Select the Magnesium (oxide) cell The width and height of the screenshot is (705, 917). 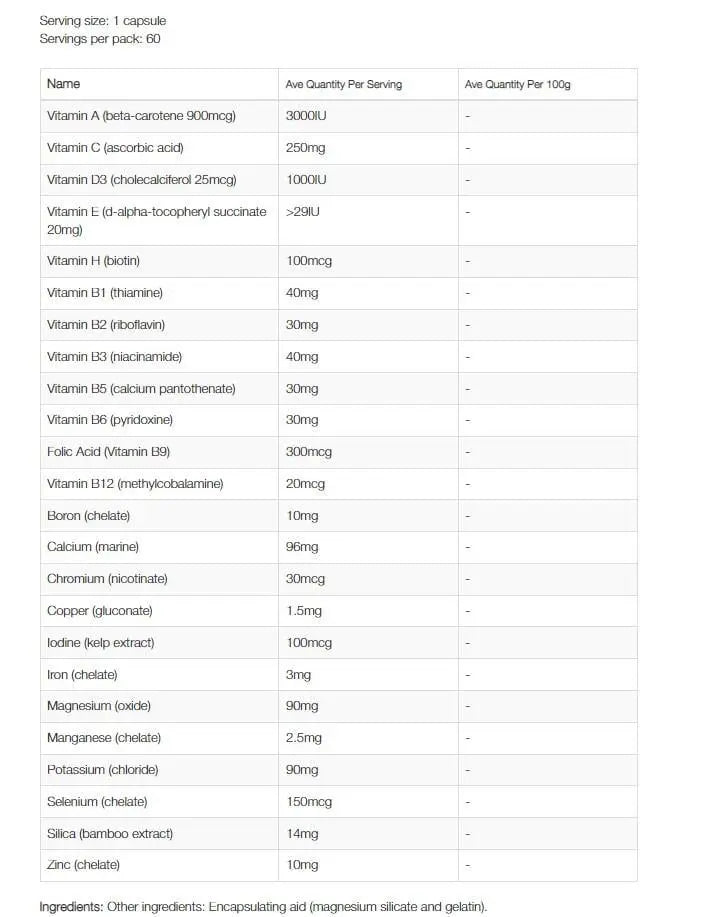(x=99, y=706)
